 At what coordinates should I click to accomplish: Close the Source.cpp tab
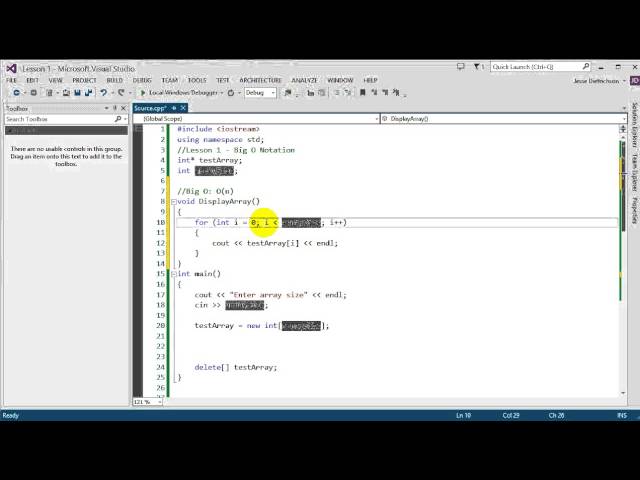click(183, 108)
